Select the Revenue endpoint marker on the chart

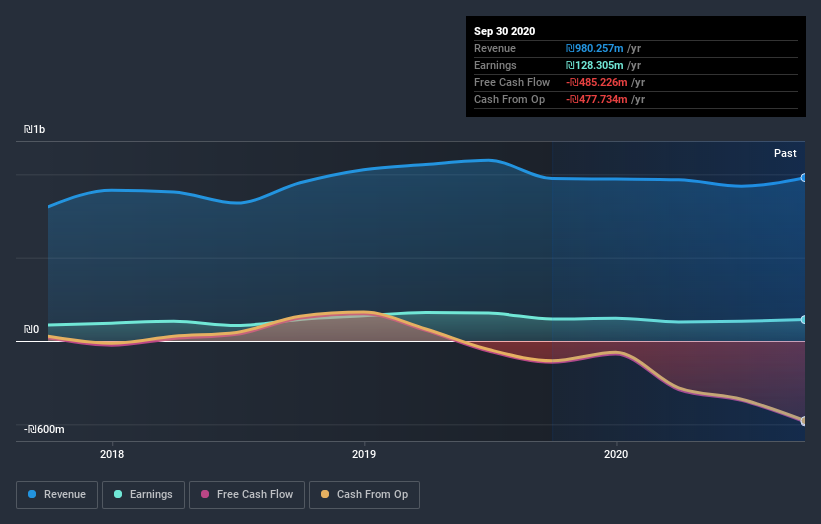coord(804,178)
